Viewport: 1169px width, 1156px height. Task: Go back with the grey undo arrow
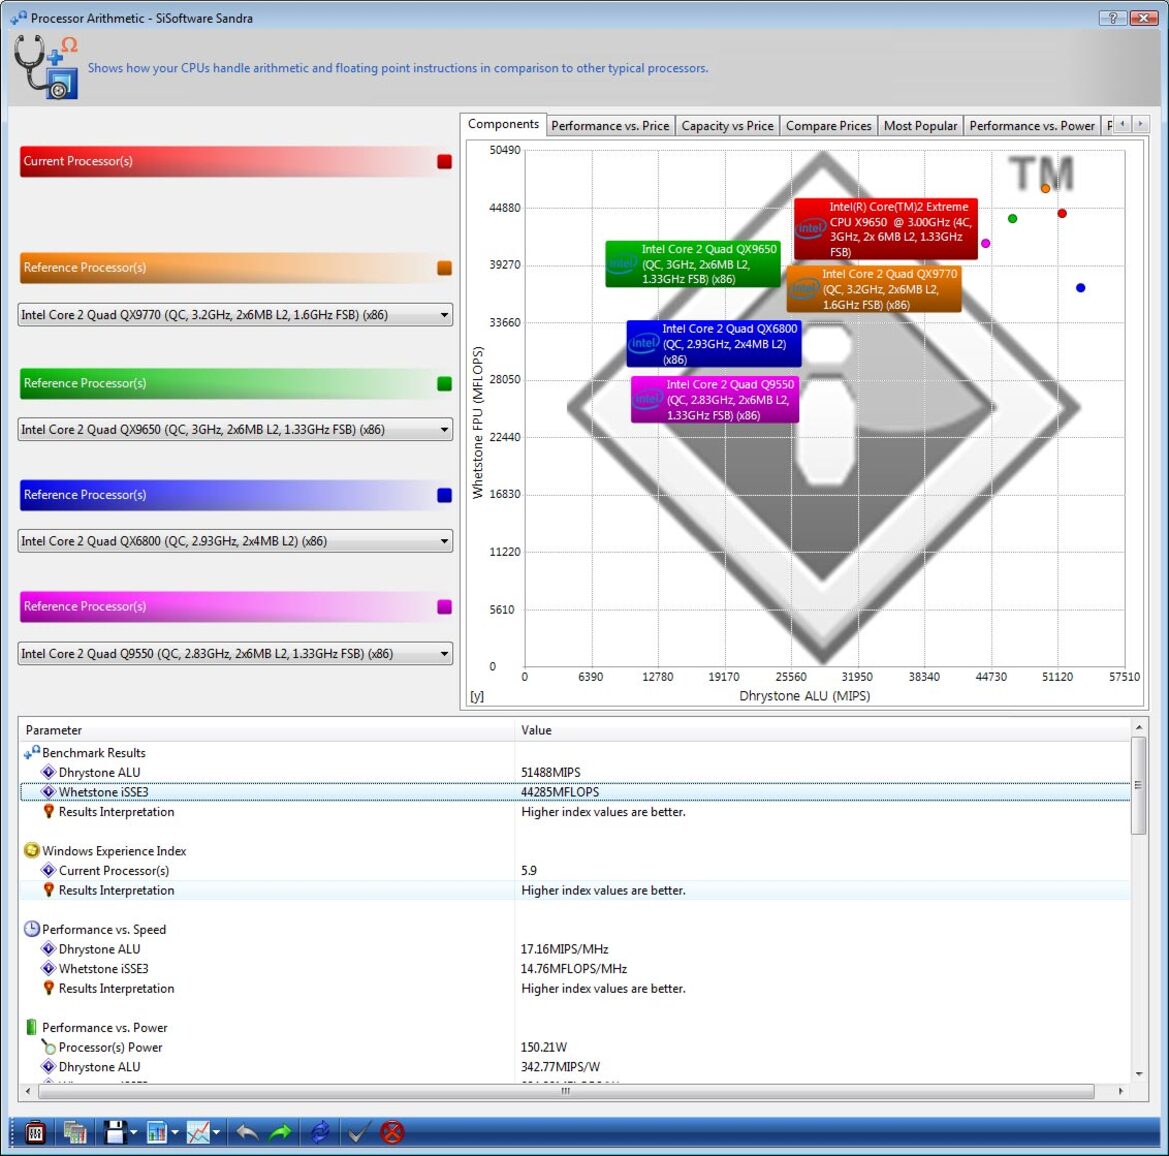[247, 1132]
